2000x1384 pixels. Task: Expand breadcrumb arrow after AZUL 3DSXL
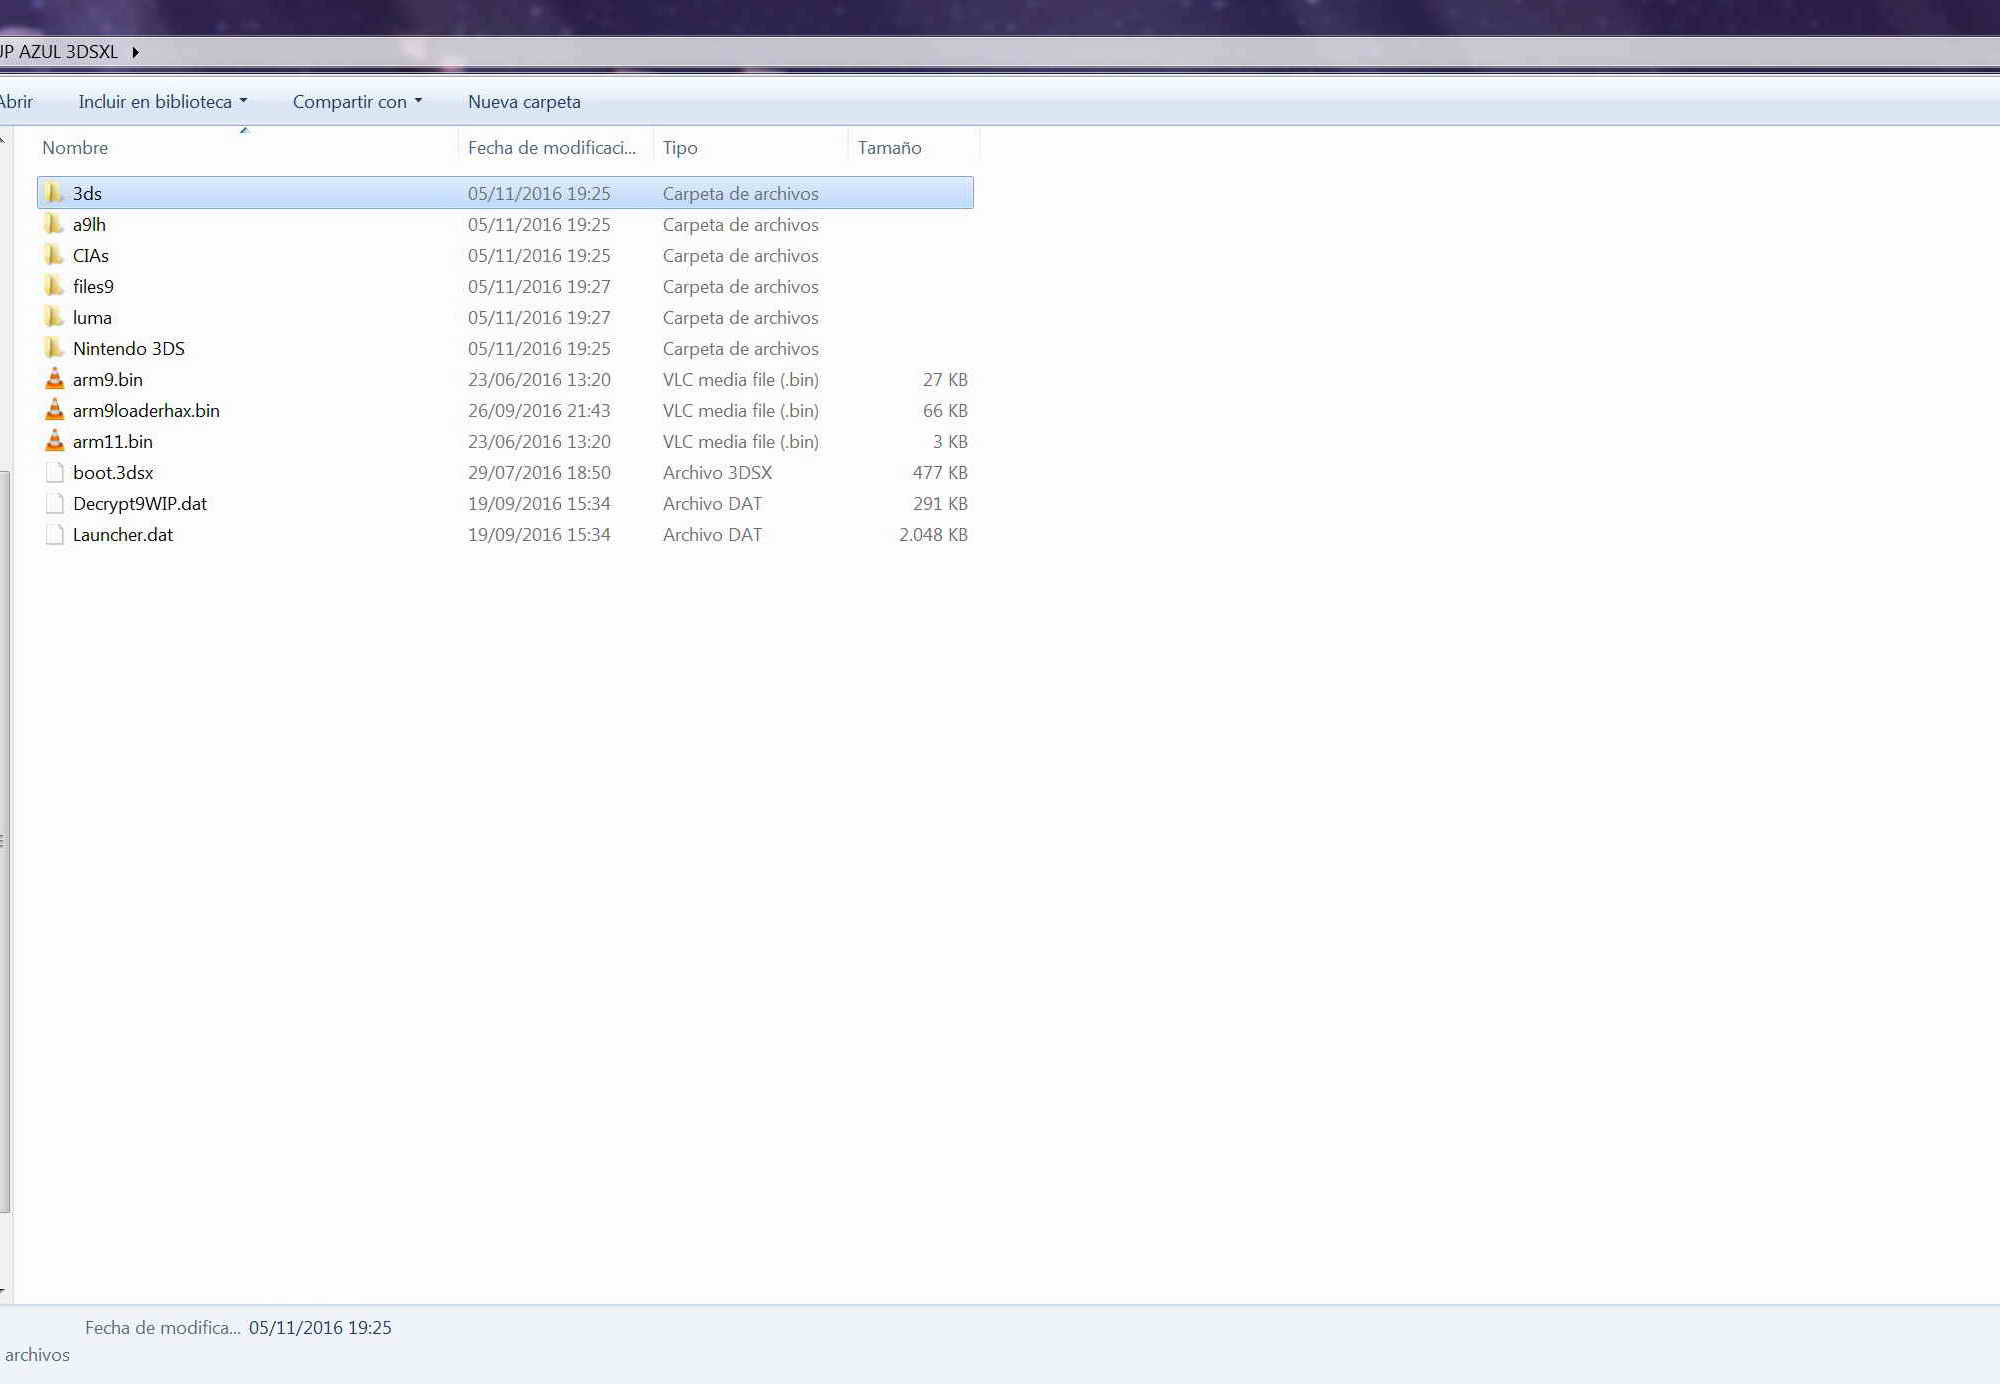[135, 52]
